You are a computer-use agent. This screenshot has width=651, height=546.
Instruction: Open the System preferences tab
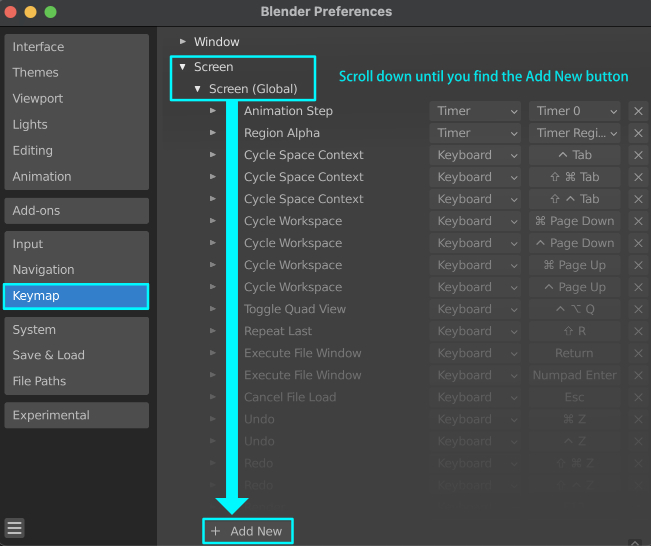pyautogui.click(x=76, y=330)
